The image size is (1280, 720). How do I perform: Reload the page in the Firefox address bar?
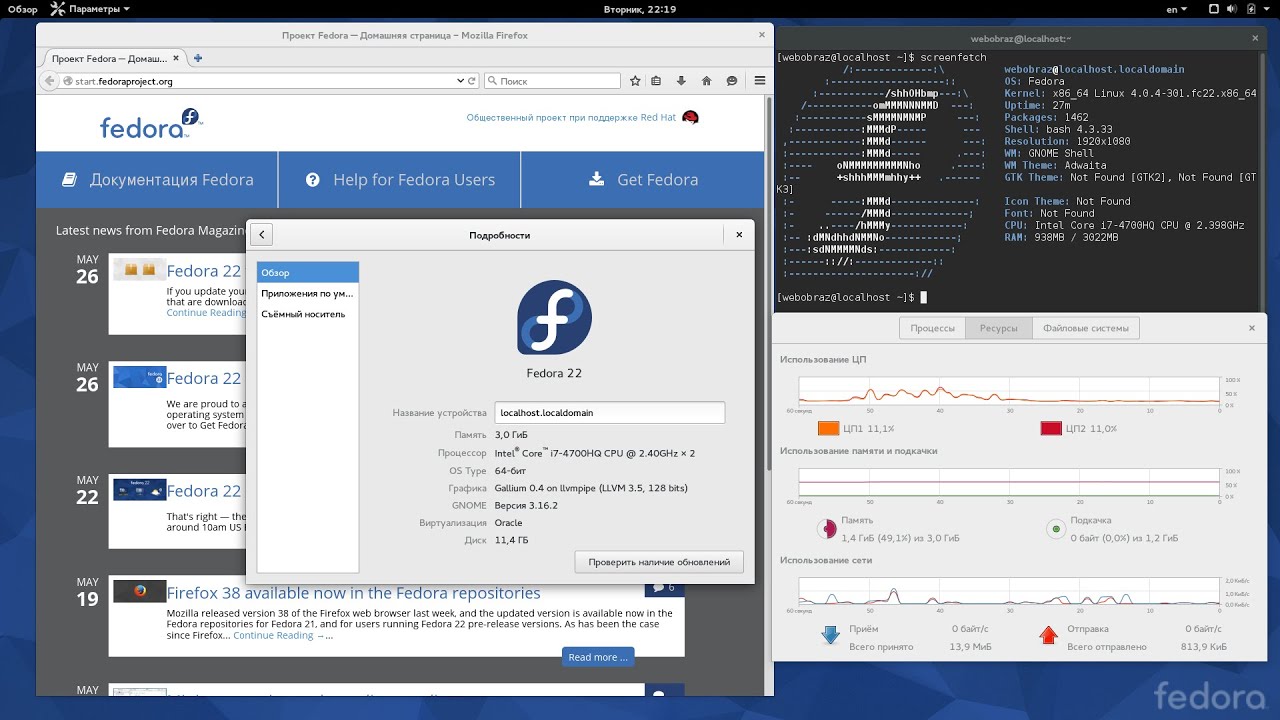click(x=473, y=81)
